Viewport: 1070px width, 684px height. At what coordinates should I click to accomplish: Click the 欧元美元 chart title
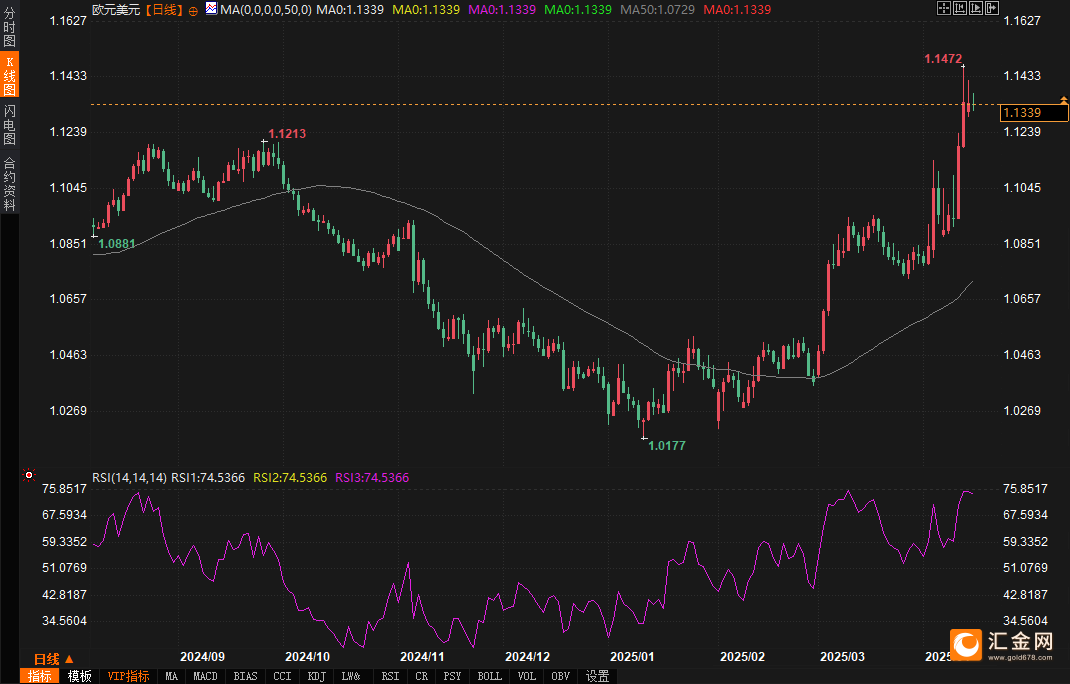click(x=116, y=10)
